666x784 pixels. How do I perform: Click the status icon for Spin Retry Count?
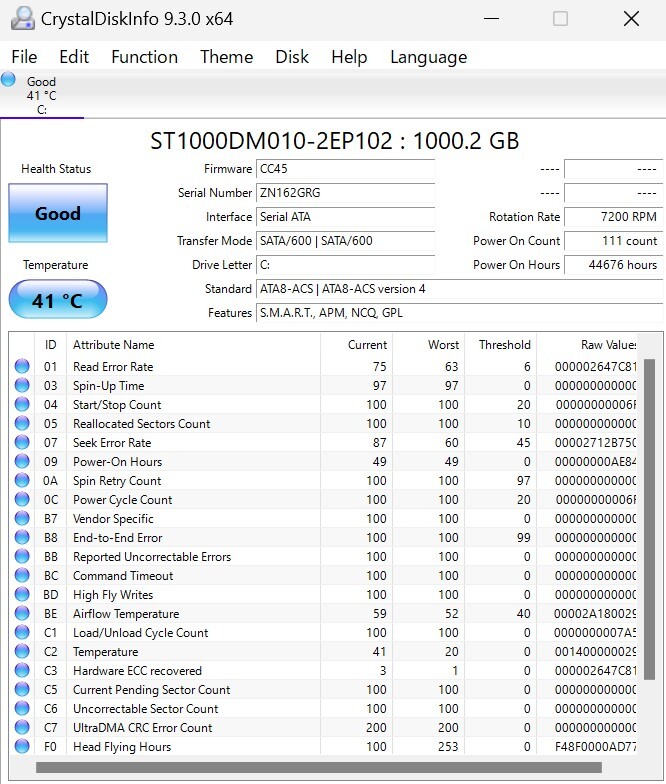click(22, 480)
